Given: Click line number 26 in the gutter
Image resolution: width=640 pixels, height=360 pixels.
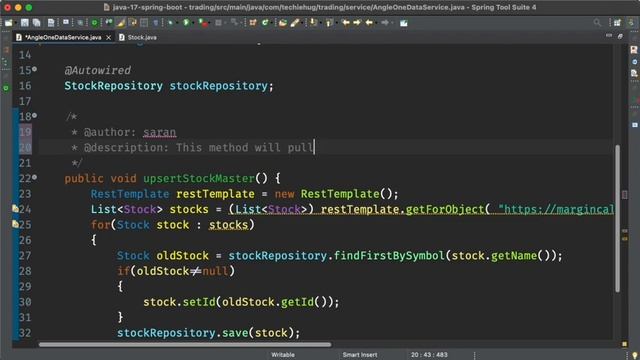Looking at the screenshot, I should [24, 240].
